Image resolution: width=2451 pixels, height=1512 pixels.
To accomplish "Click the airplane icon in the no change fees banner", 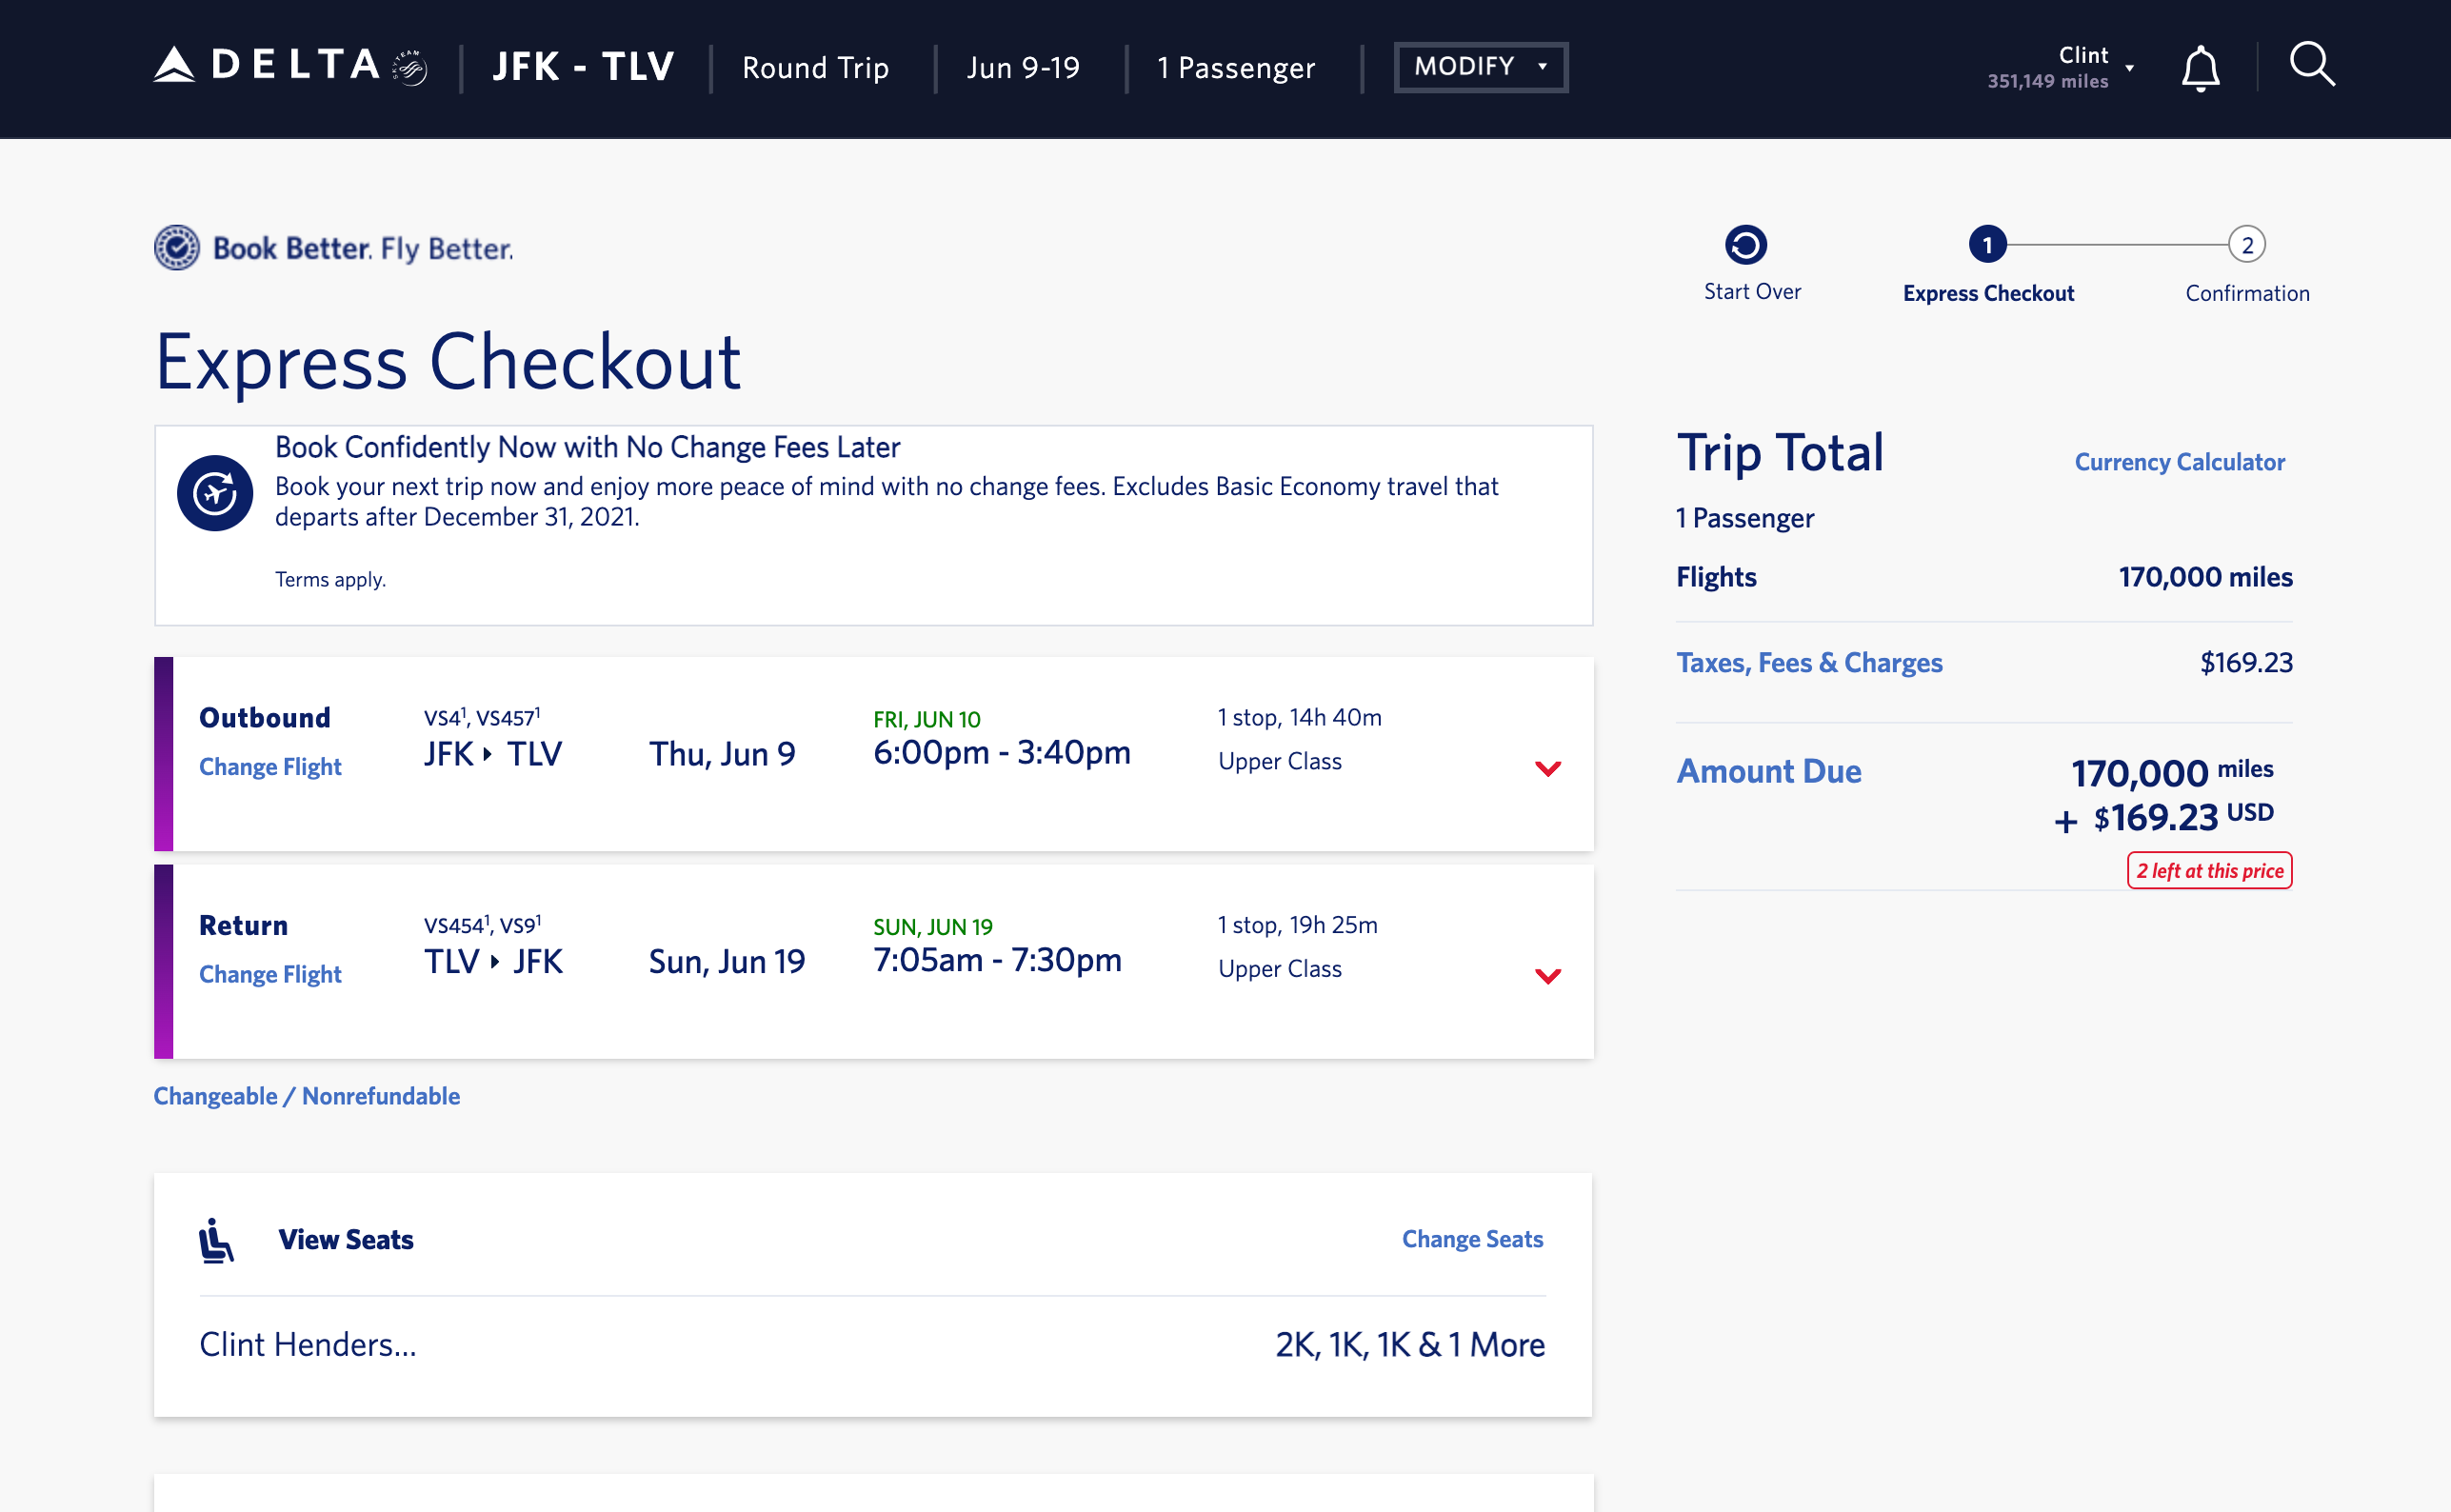I will (x=215, y=493).
